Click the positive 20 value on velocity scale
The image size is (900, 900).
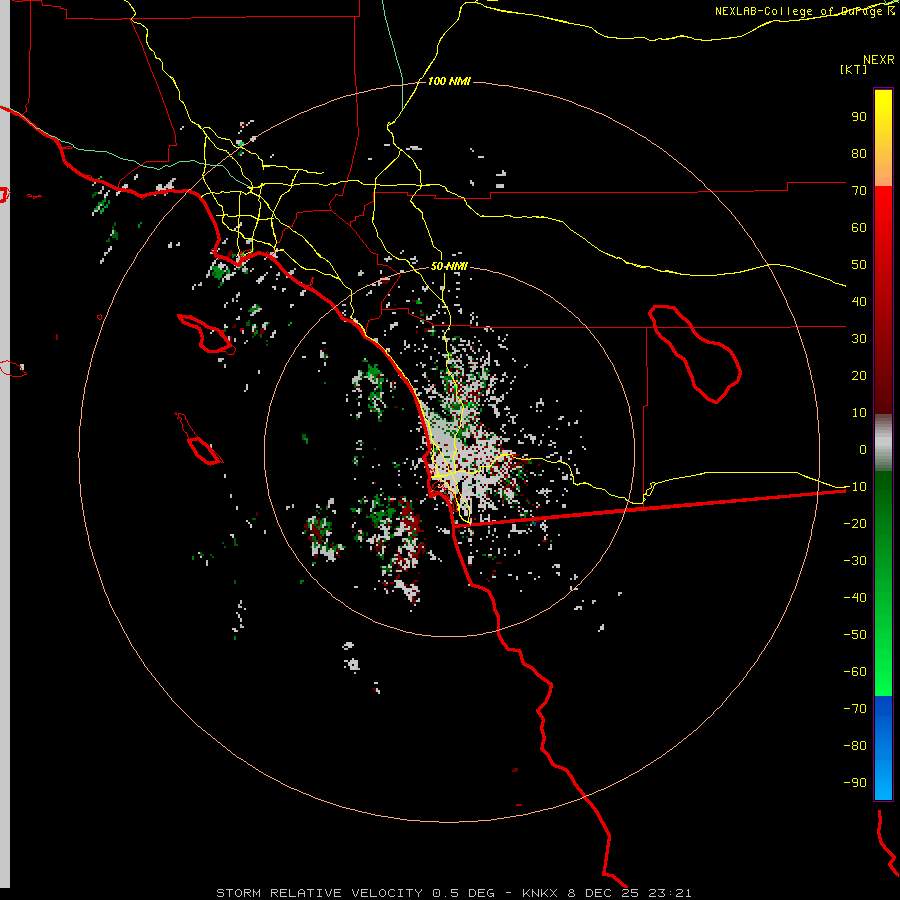[x=859, y=376]
